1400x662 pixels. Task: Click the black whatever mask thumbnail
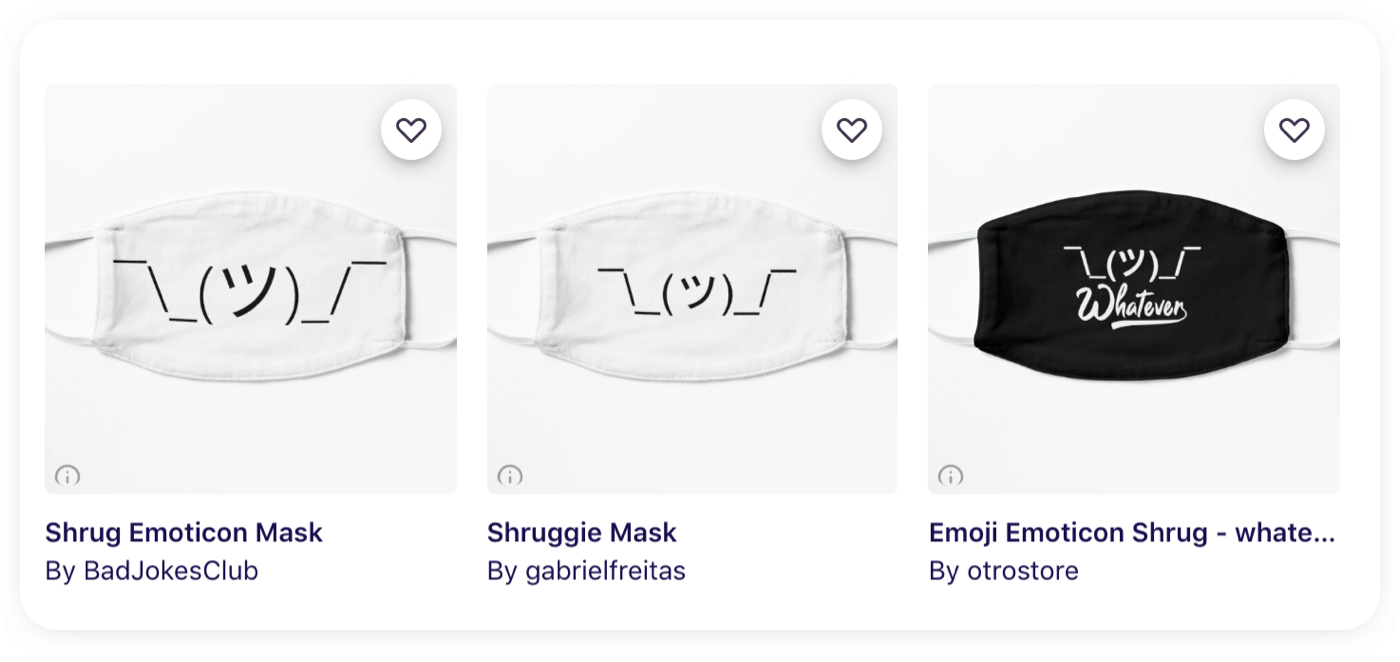pos(1133,290)
